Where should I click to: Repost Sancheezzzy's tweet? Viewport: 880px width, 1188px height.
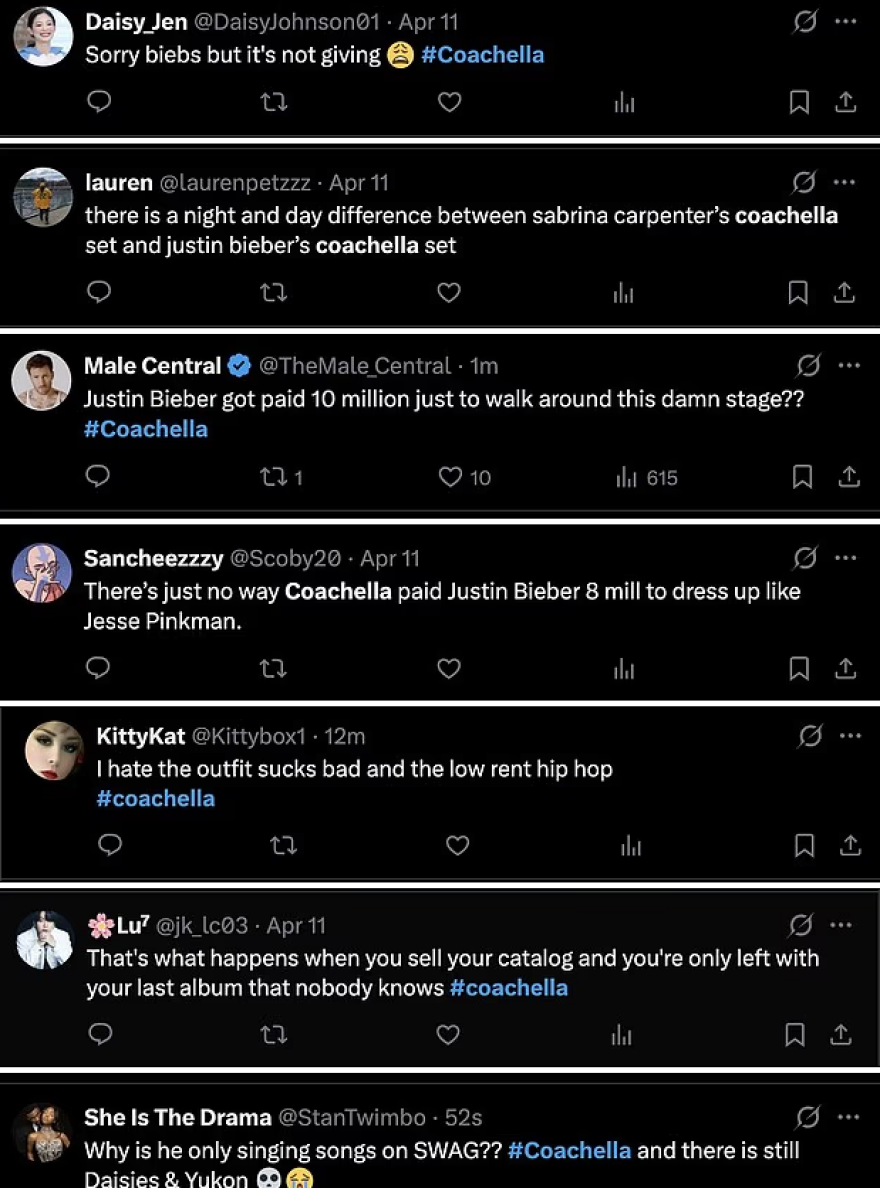click(x=273, y=668)
